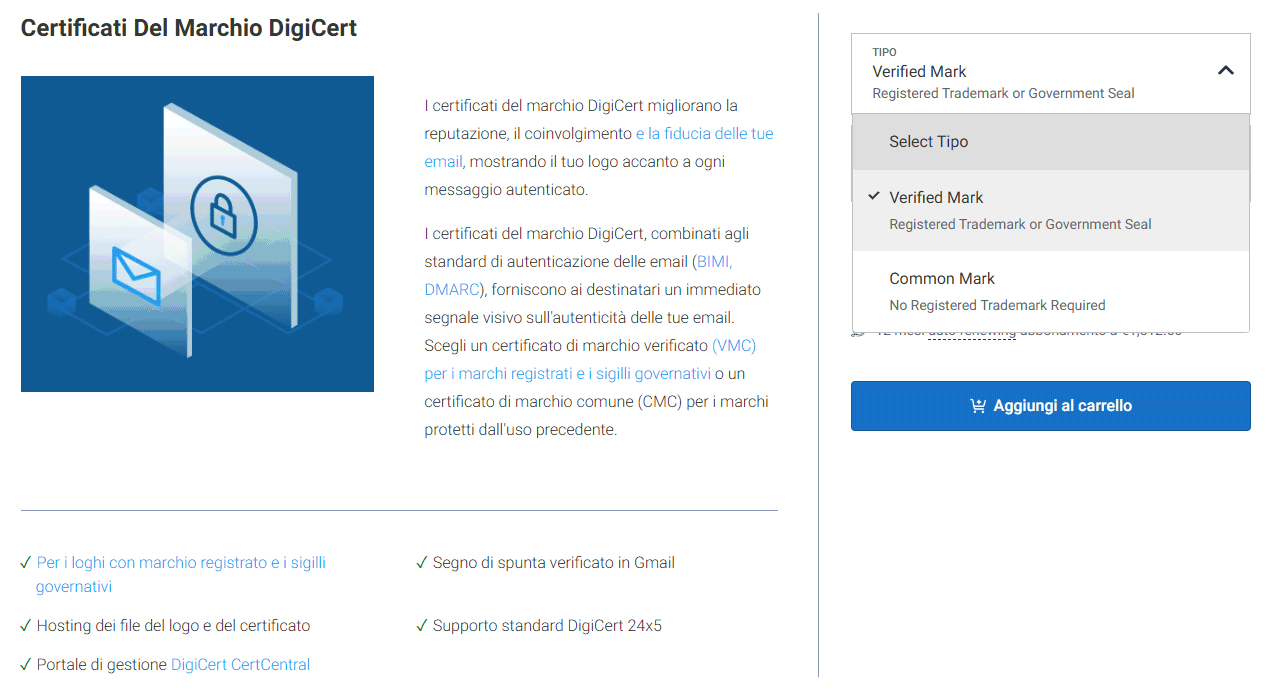1273x691 pixels.
Task: Choose the 'Select Tipo' placeholder option
Action: tap(1050, 142)
